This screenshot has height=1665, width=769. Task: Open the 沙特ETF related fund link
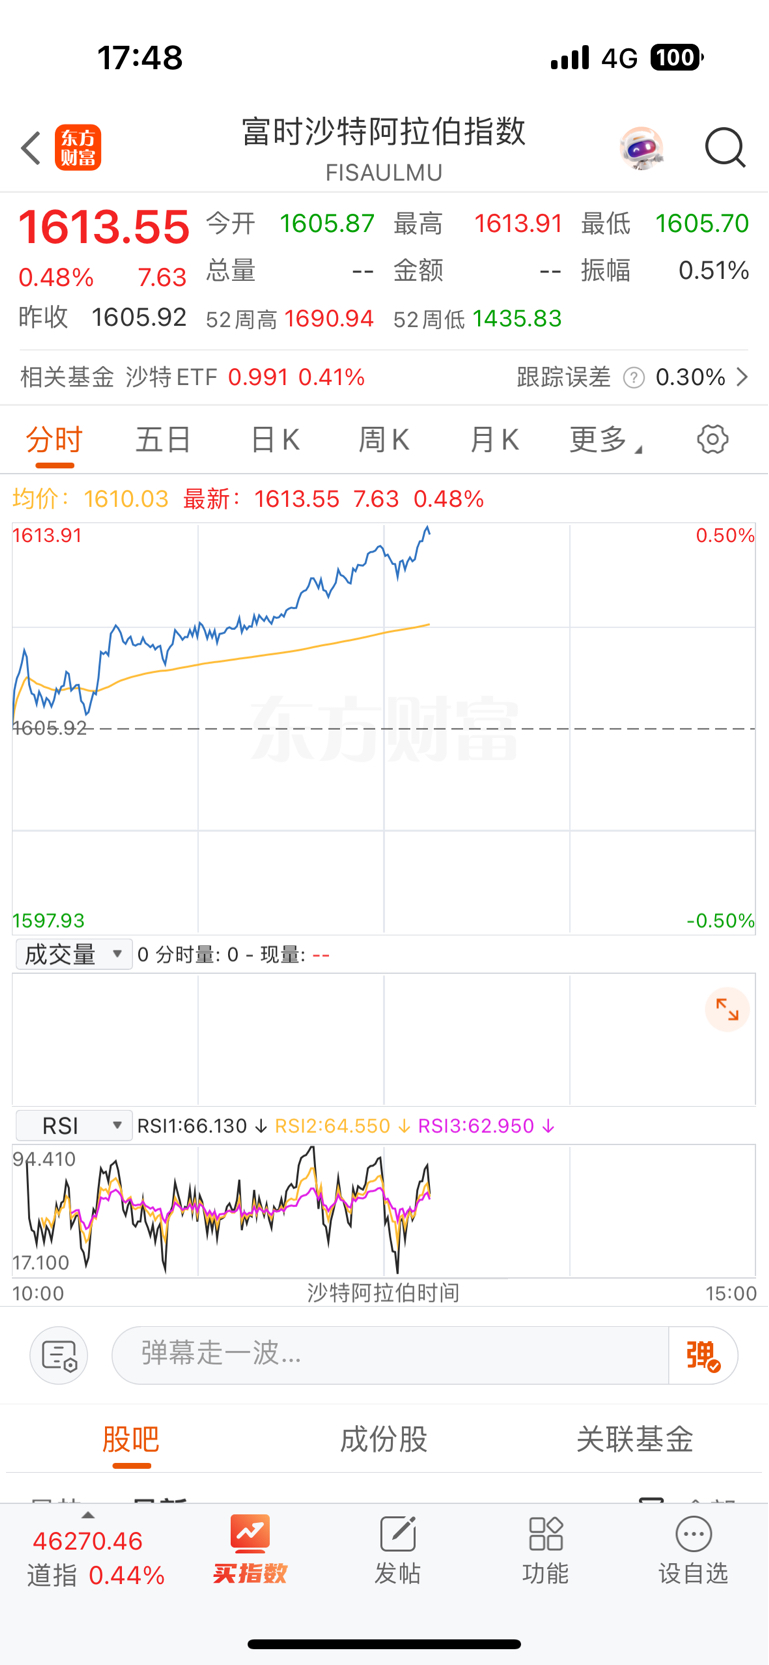point(245,377)
